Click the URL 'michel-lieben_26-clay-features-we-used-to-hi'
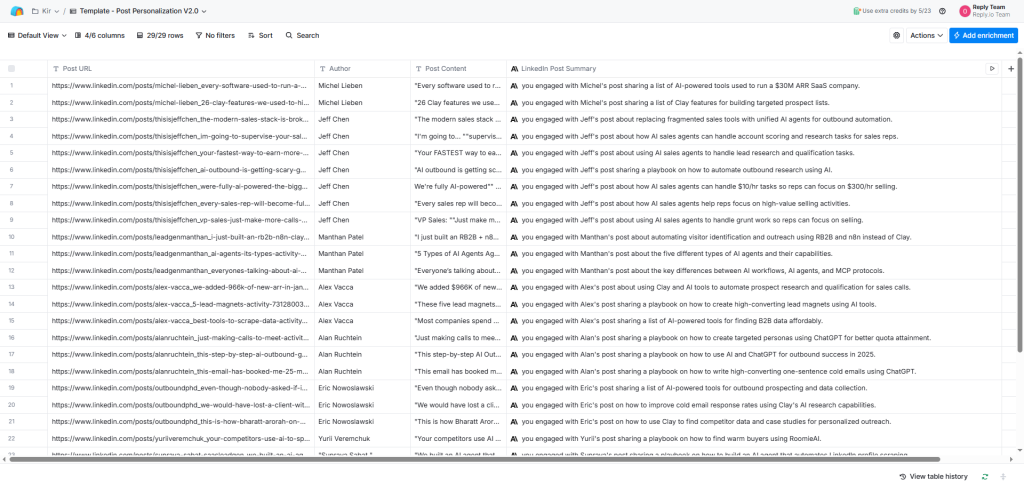 coord(180,103)
